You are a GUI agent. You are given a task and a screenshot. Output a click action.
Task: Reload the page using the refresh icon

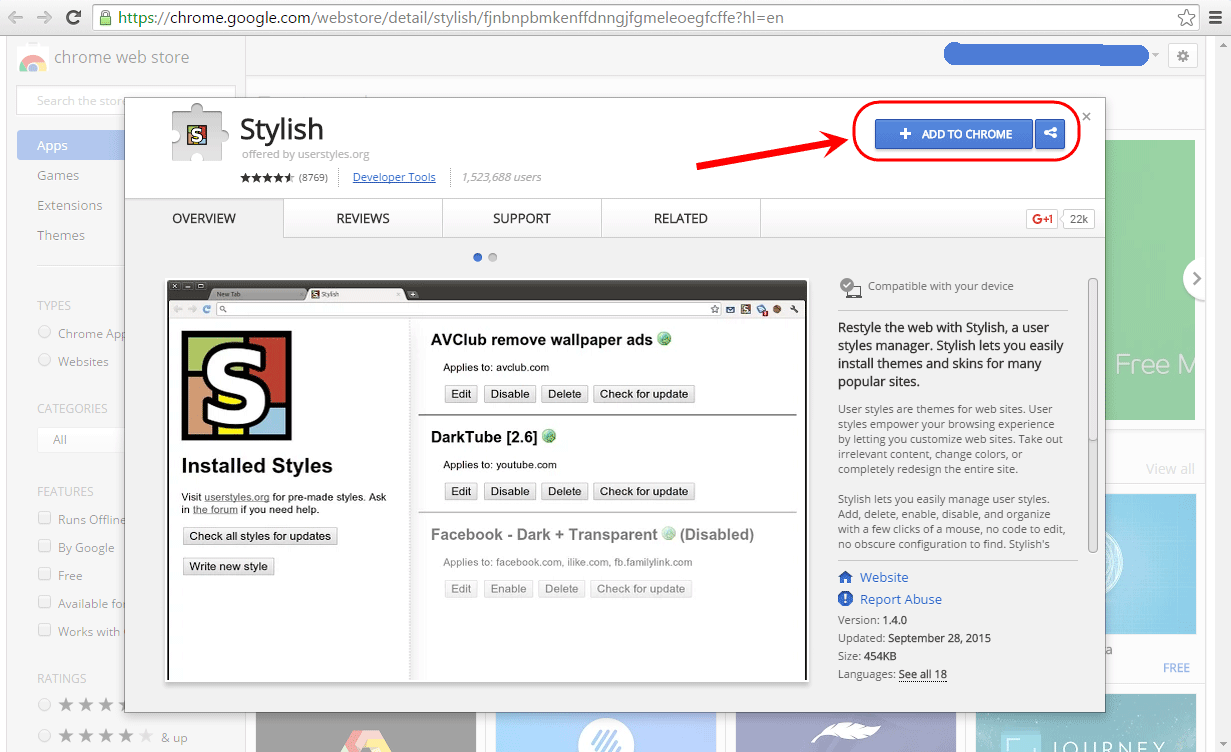pyautogui.click(x=73, y=18)
